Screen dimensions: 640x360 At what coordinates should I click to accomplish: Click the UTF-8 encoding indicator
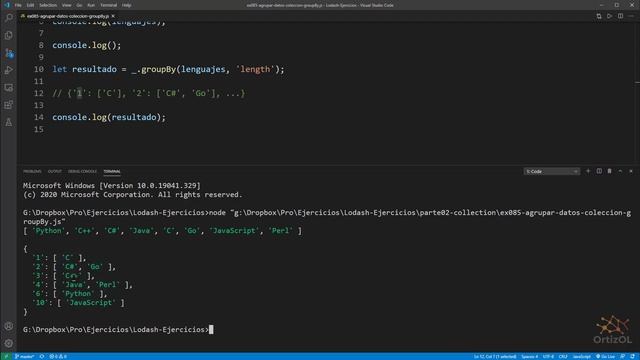548,357
